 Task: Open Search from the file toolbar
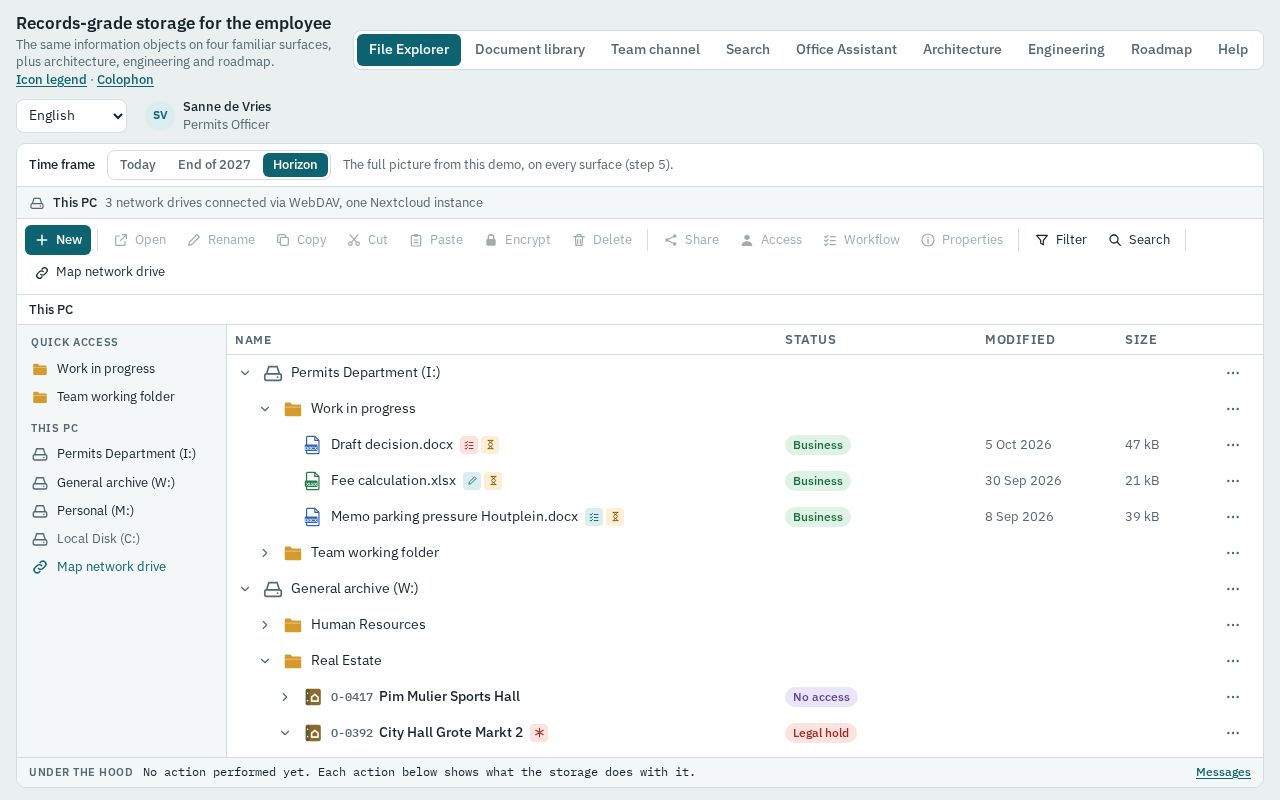[1139, 240]
